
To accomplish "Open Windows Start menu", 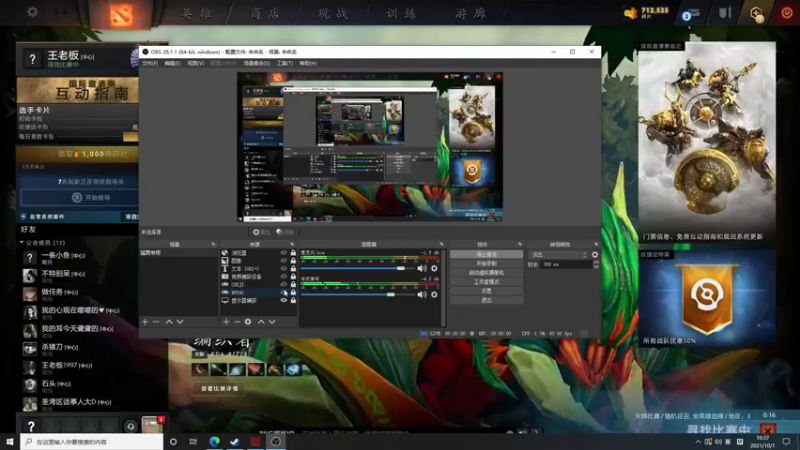I will (10, 442).
